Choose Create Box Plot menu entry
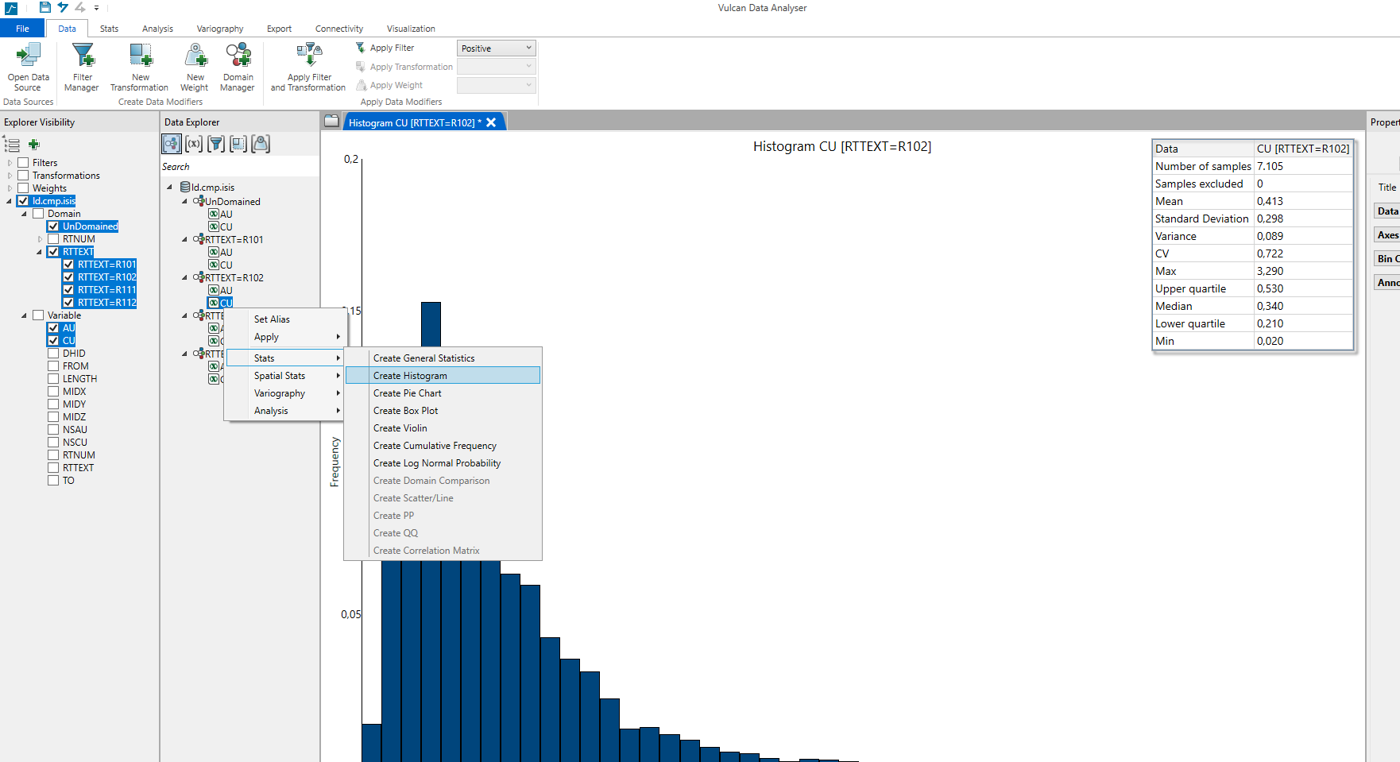1400x762 pixels. (443, 411)
